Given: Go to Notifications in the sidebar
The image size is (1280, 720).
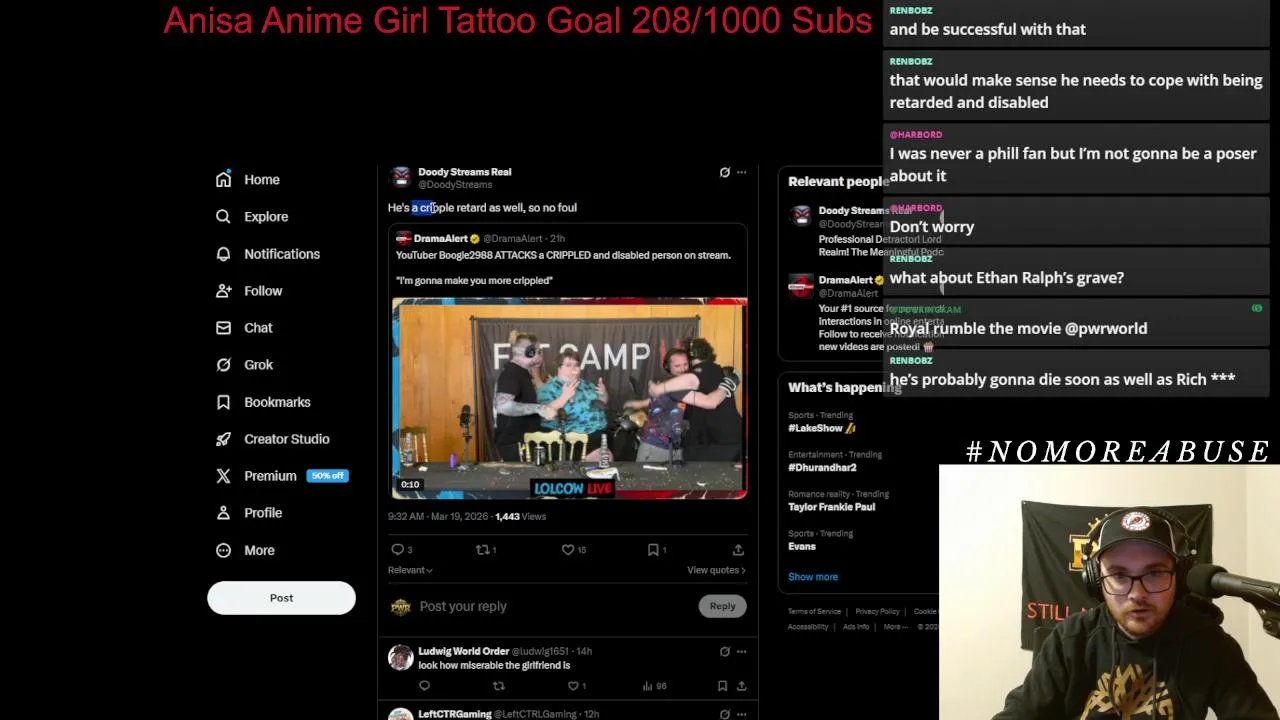Looking at the screenshot, I should click(268, 254).
